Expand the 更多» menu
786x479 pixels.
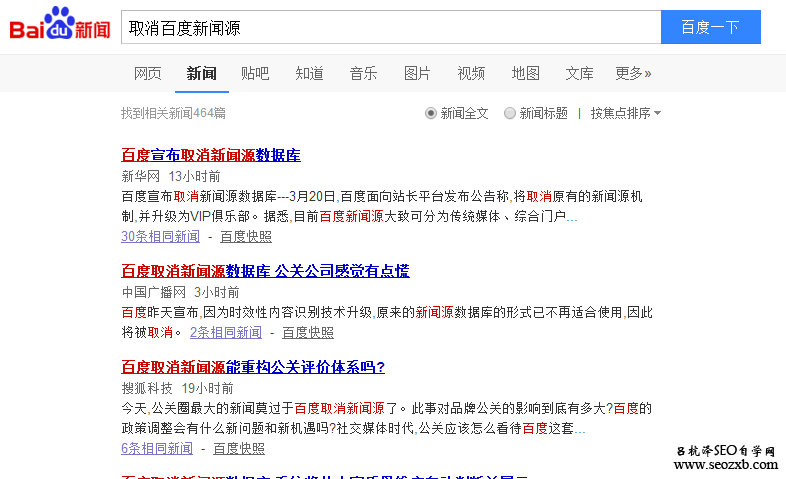pos(633,74)
